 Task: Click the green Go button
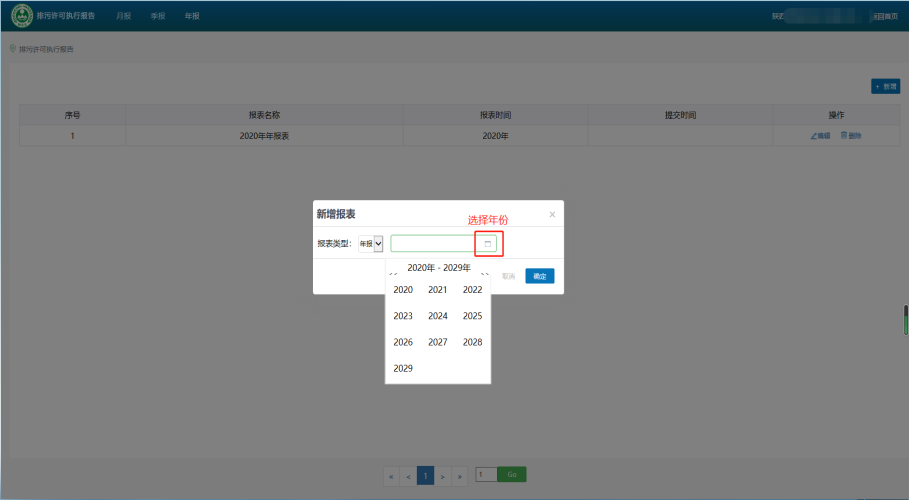(512, 475)
